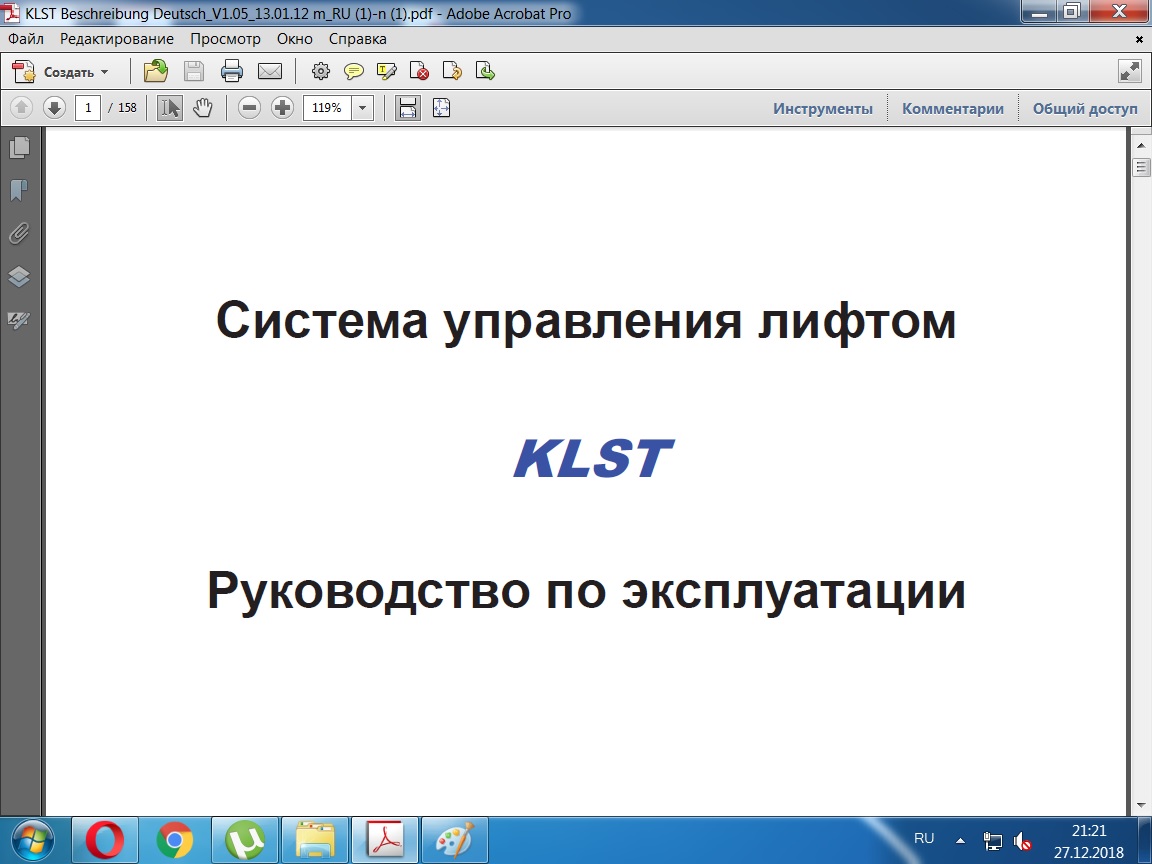Show layers panel
This screenshot has height=864, width=1152.
pyautogui.click(x=19, y=276)
